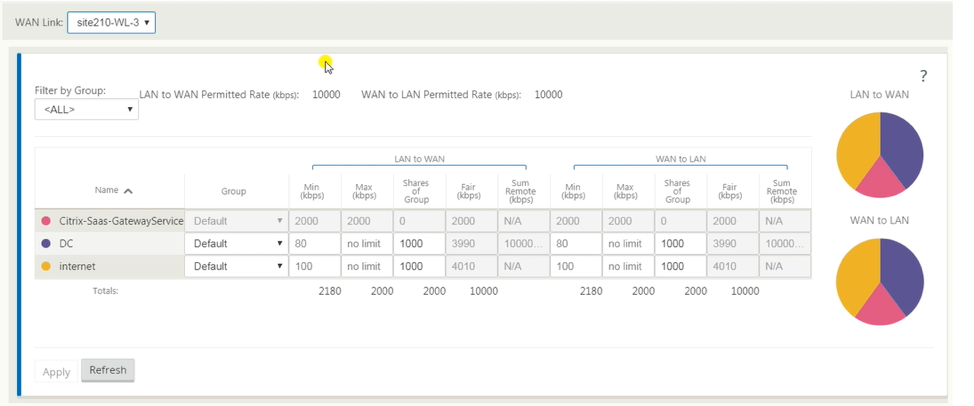Edit DC WAN to LAN Min field
Viewport: 974px width, 406px height.
tap(576, 243)
